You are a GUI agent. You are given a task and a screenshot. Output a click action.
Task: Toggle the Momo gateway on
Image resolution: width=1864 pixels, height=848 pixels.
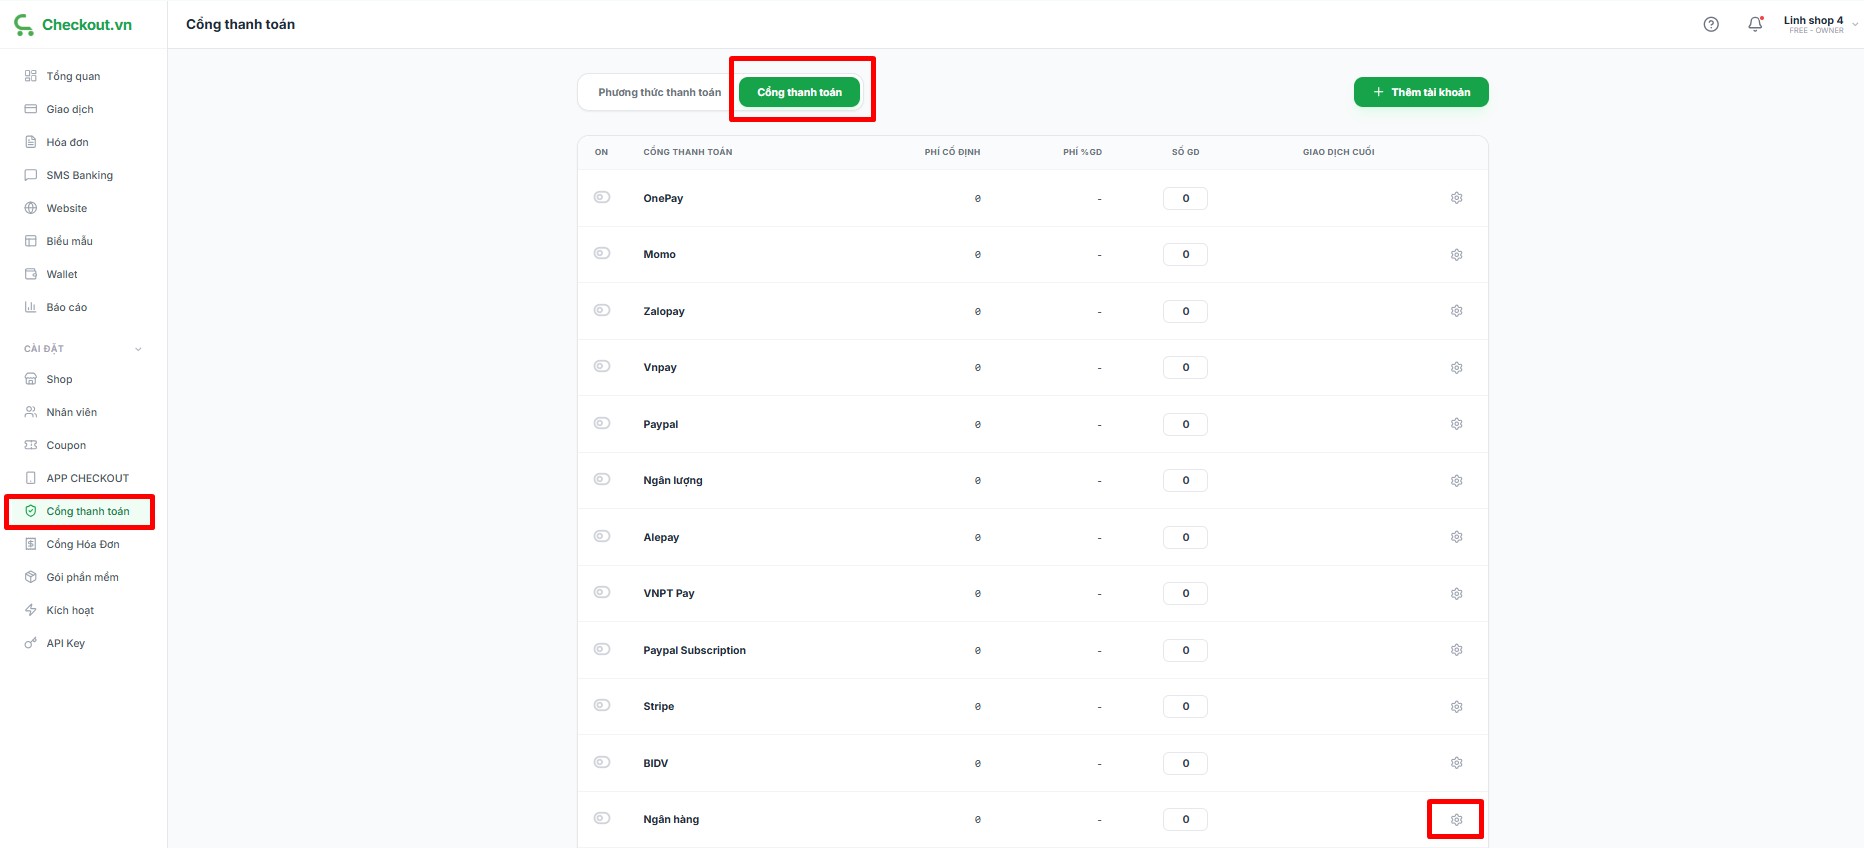[x=602, y=254]
